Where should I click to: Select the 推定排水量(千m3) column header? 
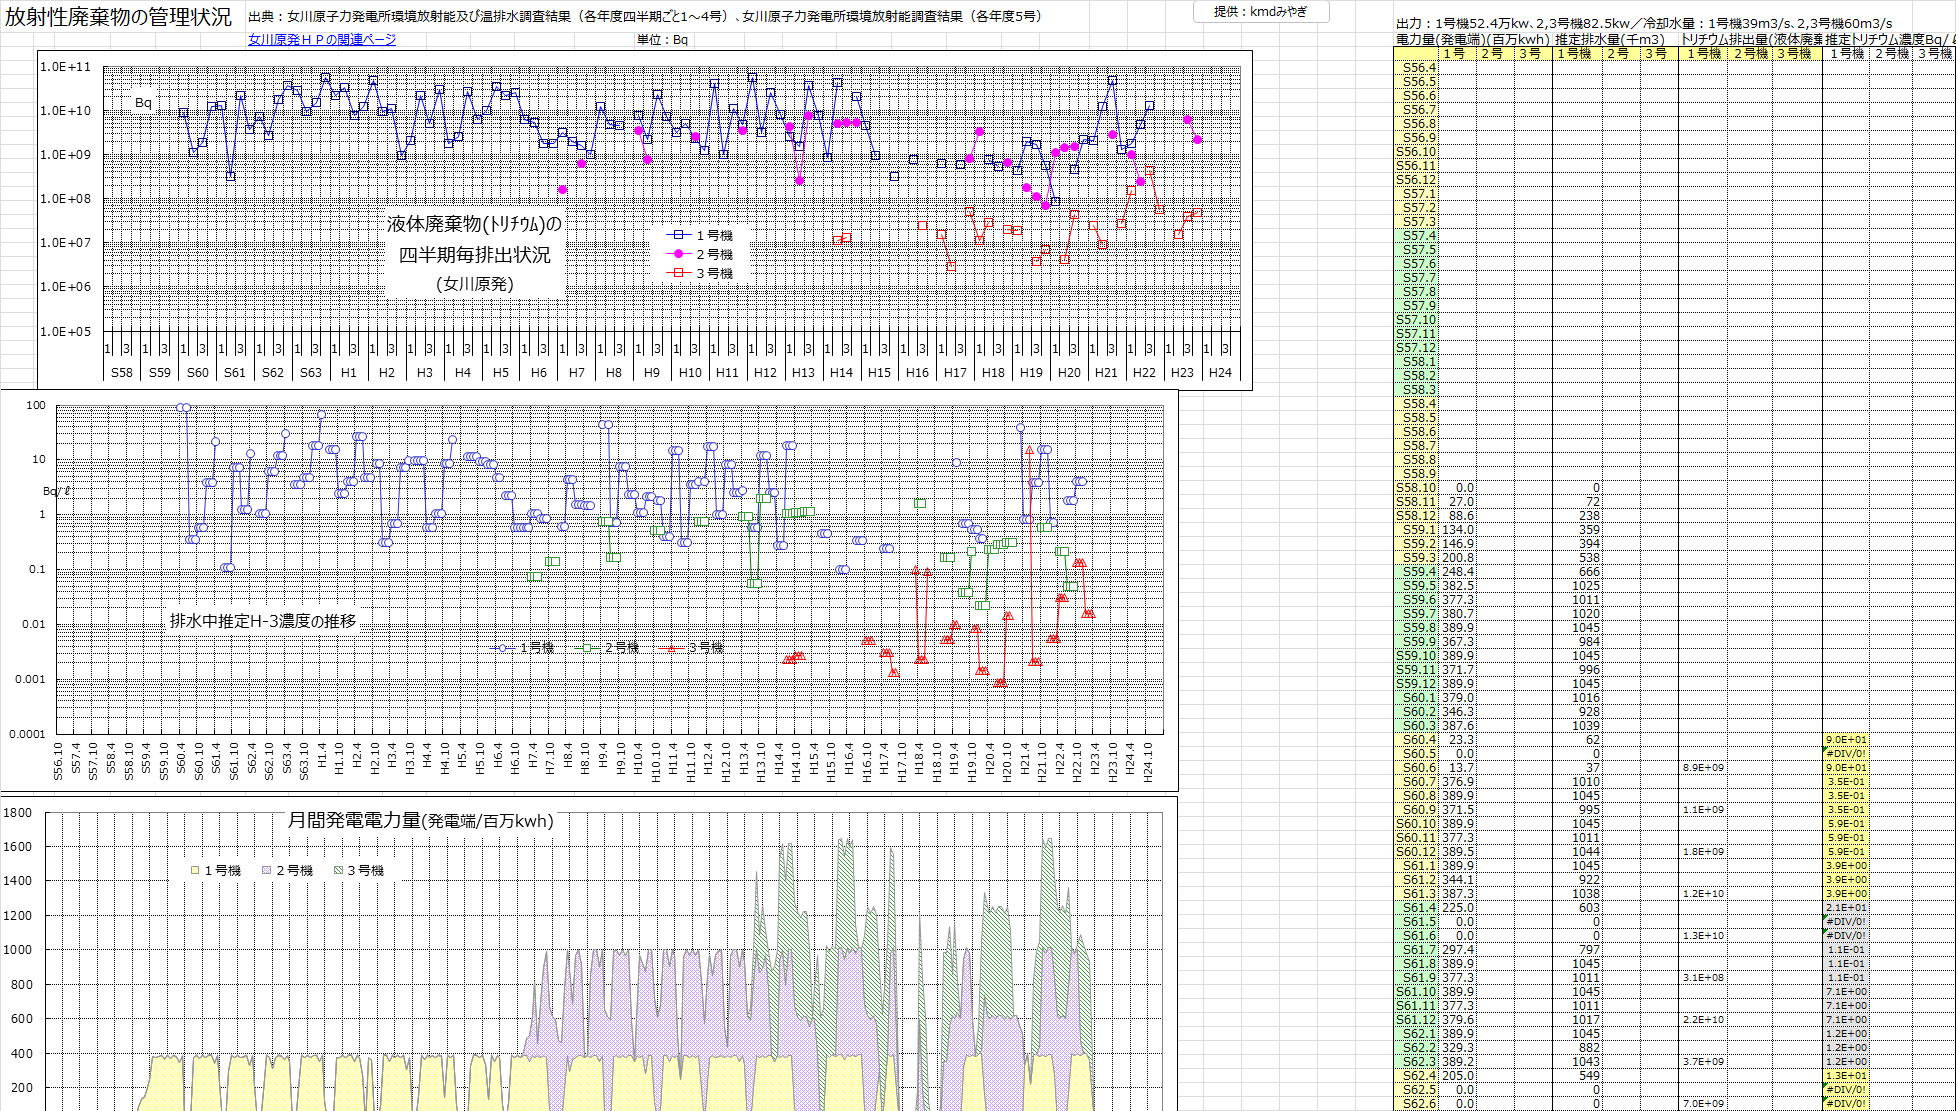(1610, 40)
